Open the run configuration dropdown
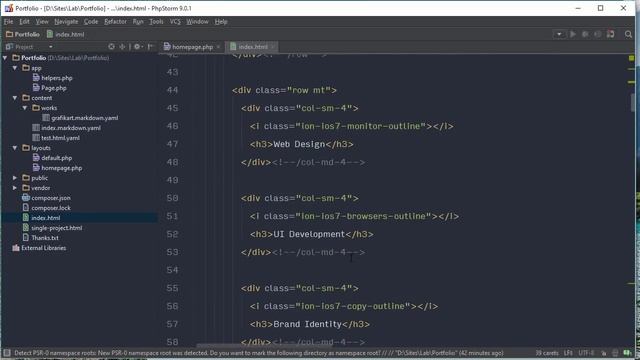Screen dimensions: 640x360 tap(559, 34)
